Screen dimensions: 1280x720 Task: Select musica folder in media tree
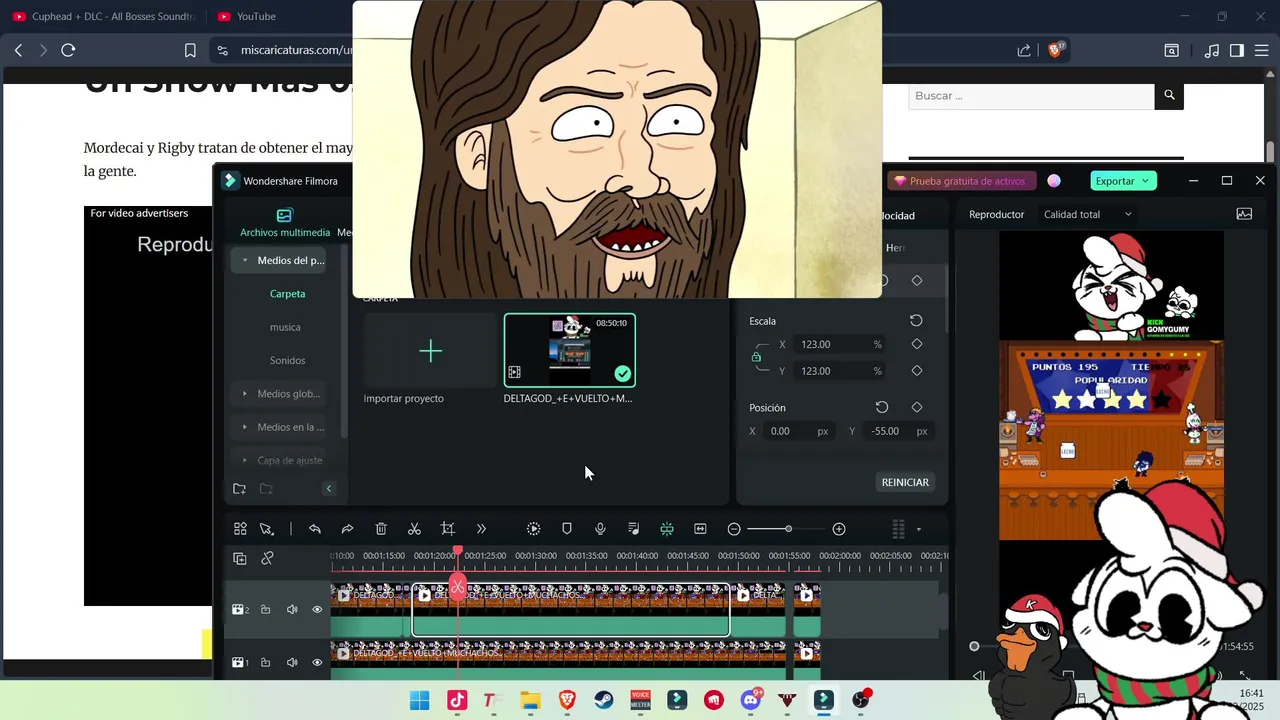coord(285,327)
